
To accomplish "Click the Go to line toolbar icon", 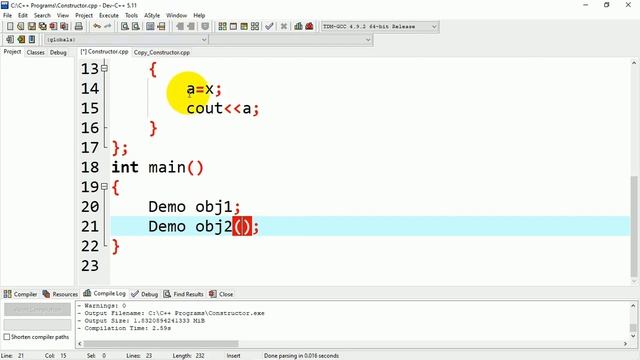I will (x=161, y=27).
